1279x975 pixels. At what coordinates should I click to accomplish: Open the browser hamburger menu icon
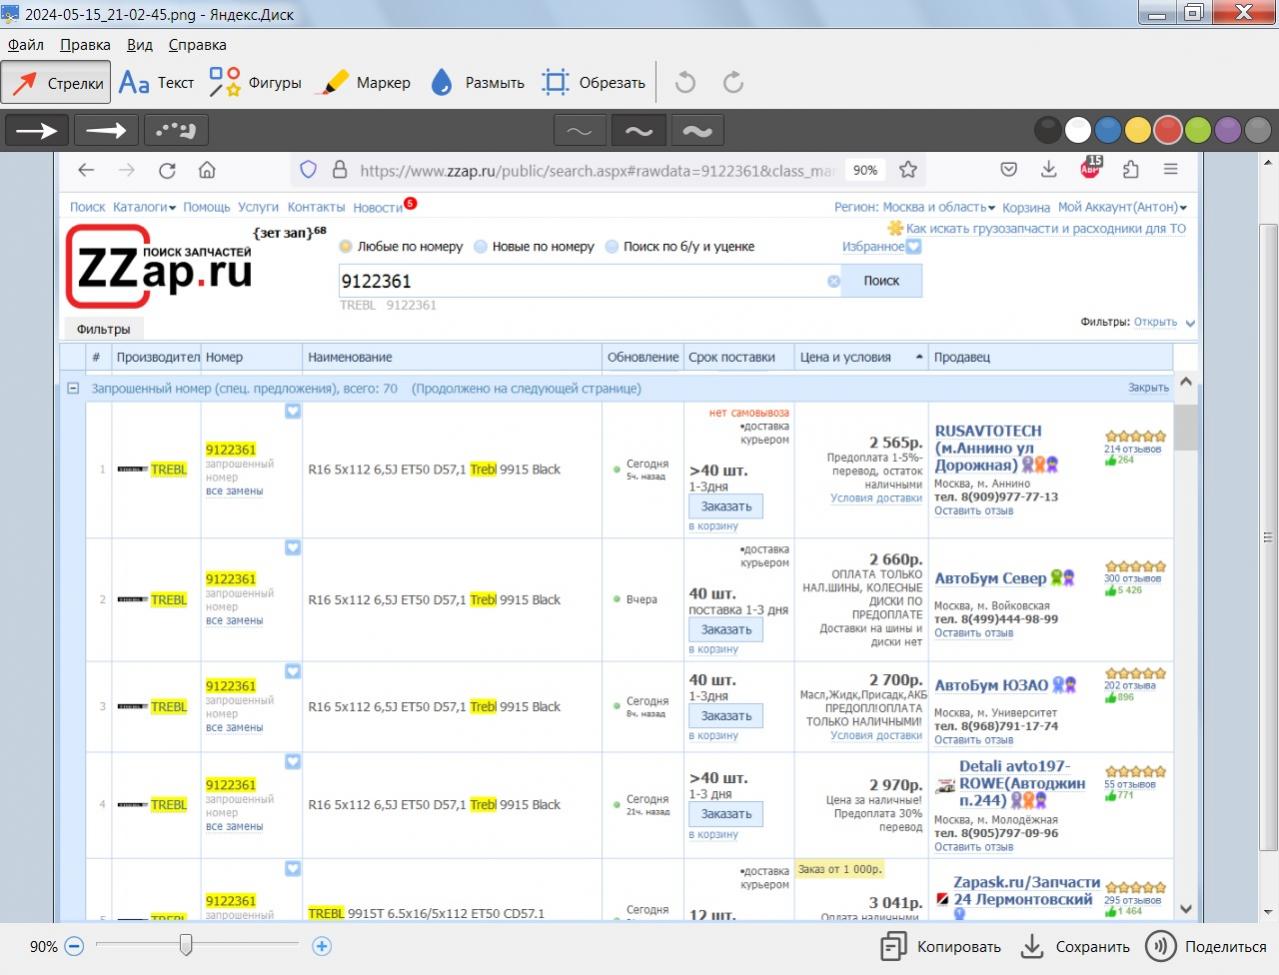(1171, 170)
